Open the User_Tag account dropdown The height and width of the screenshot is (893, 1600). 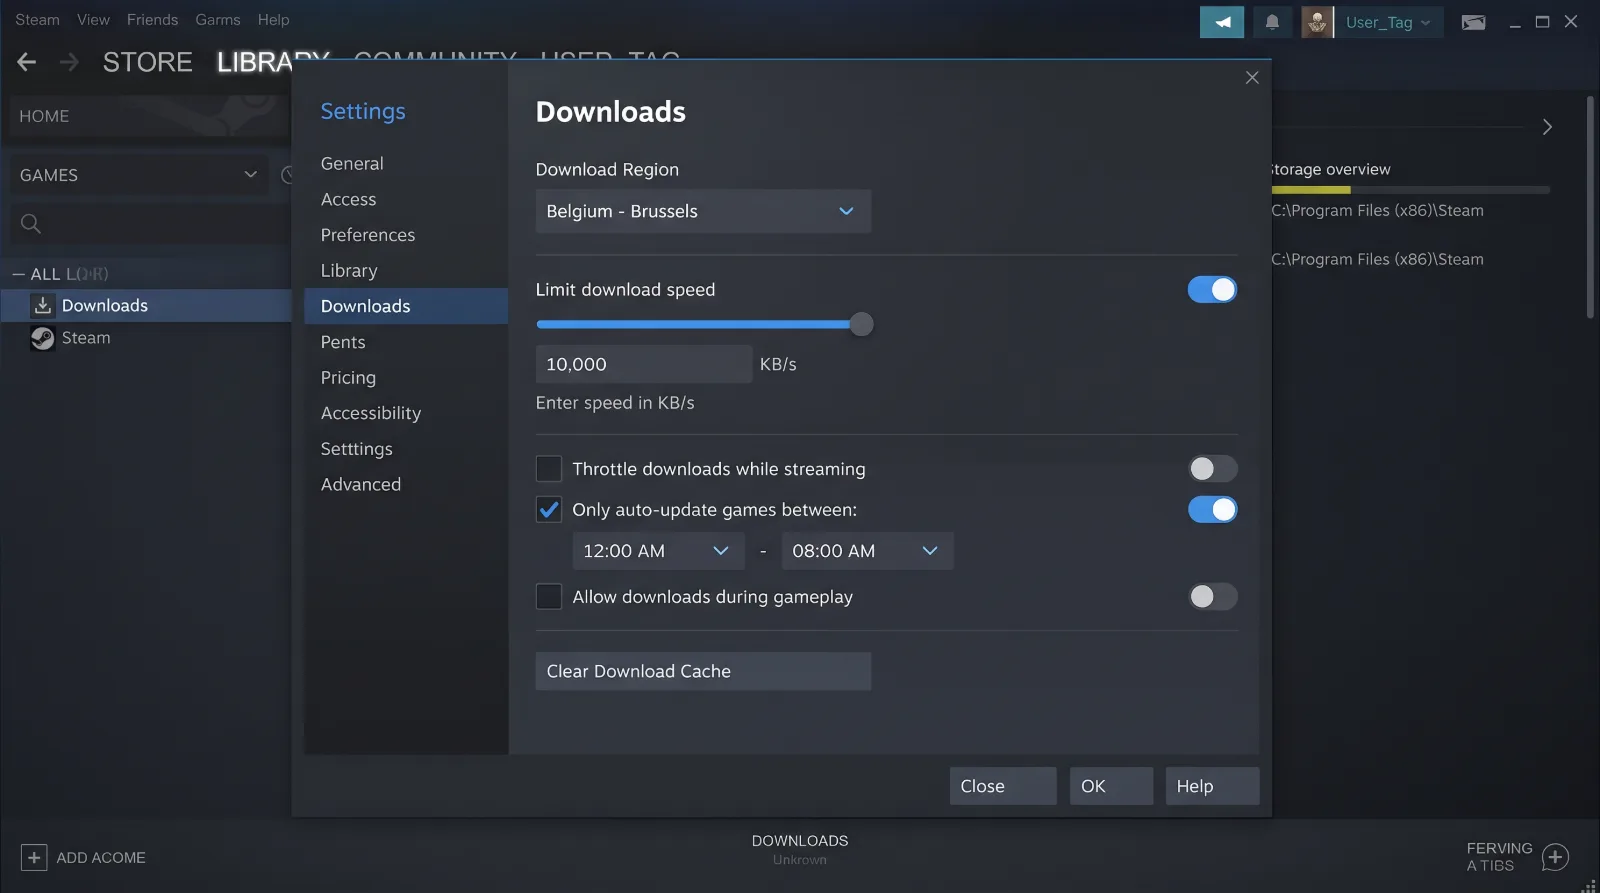(x=1388, y=22)
